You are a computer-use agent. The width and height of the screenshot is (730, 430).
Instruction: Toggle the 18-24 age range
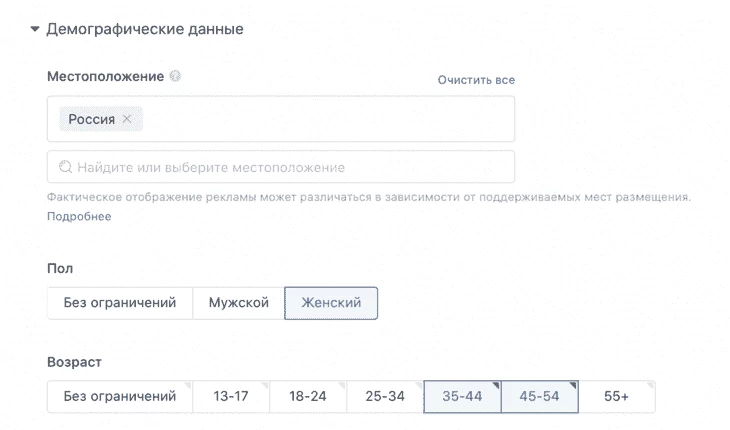pyautogui.click(x=308, y=396)
